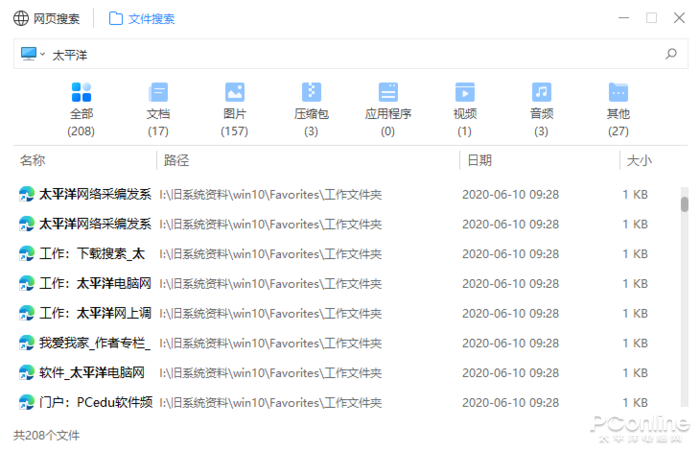
Task: Filter by 图片 (157) category
Action: tap(235, 109)
